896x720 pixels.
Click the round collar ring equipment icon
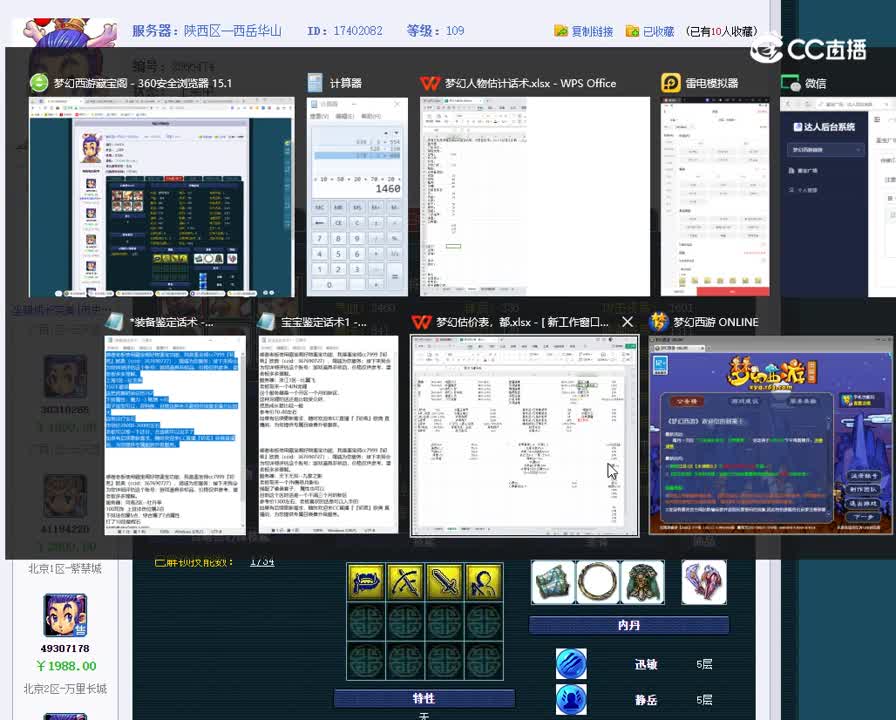coord(598,582)
